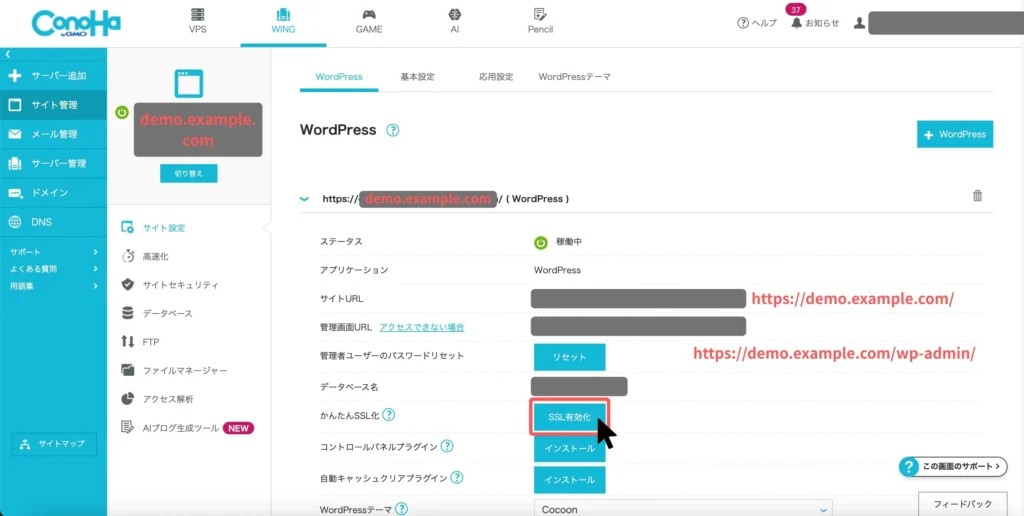This screenshot has height=516, width=1024.
Task: Click 切り替え site switch button
Action: (x=189, y=174)
